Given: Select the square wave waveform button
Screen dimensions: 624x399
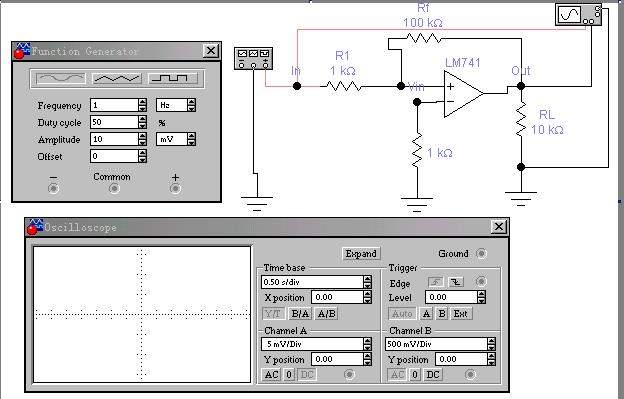Looking at the screenshot, I should coord(173,78).
